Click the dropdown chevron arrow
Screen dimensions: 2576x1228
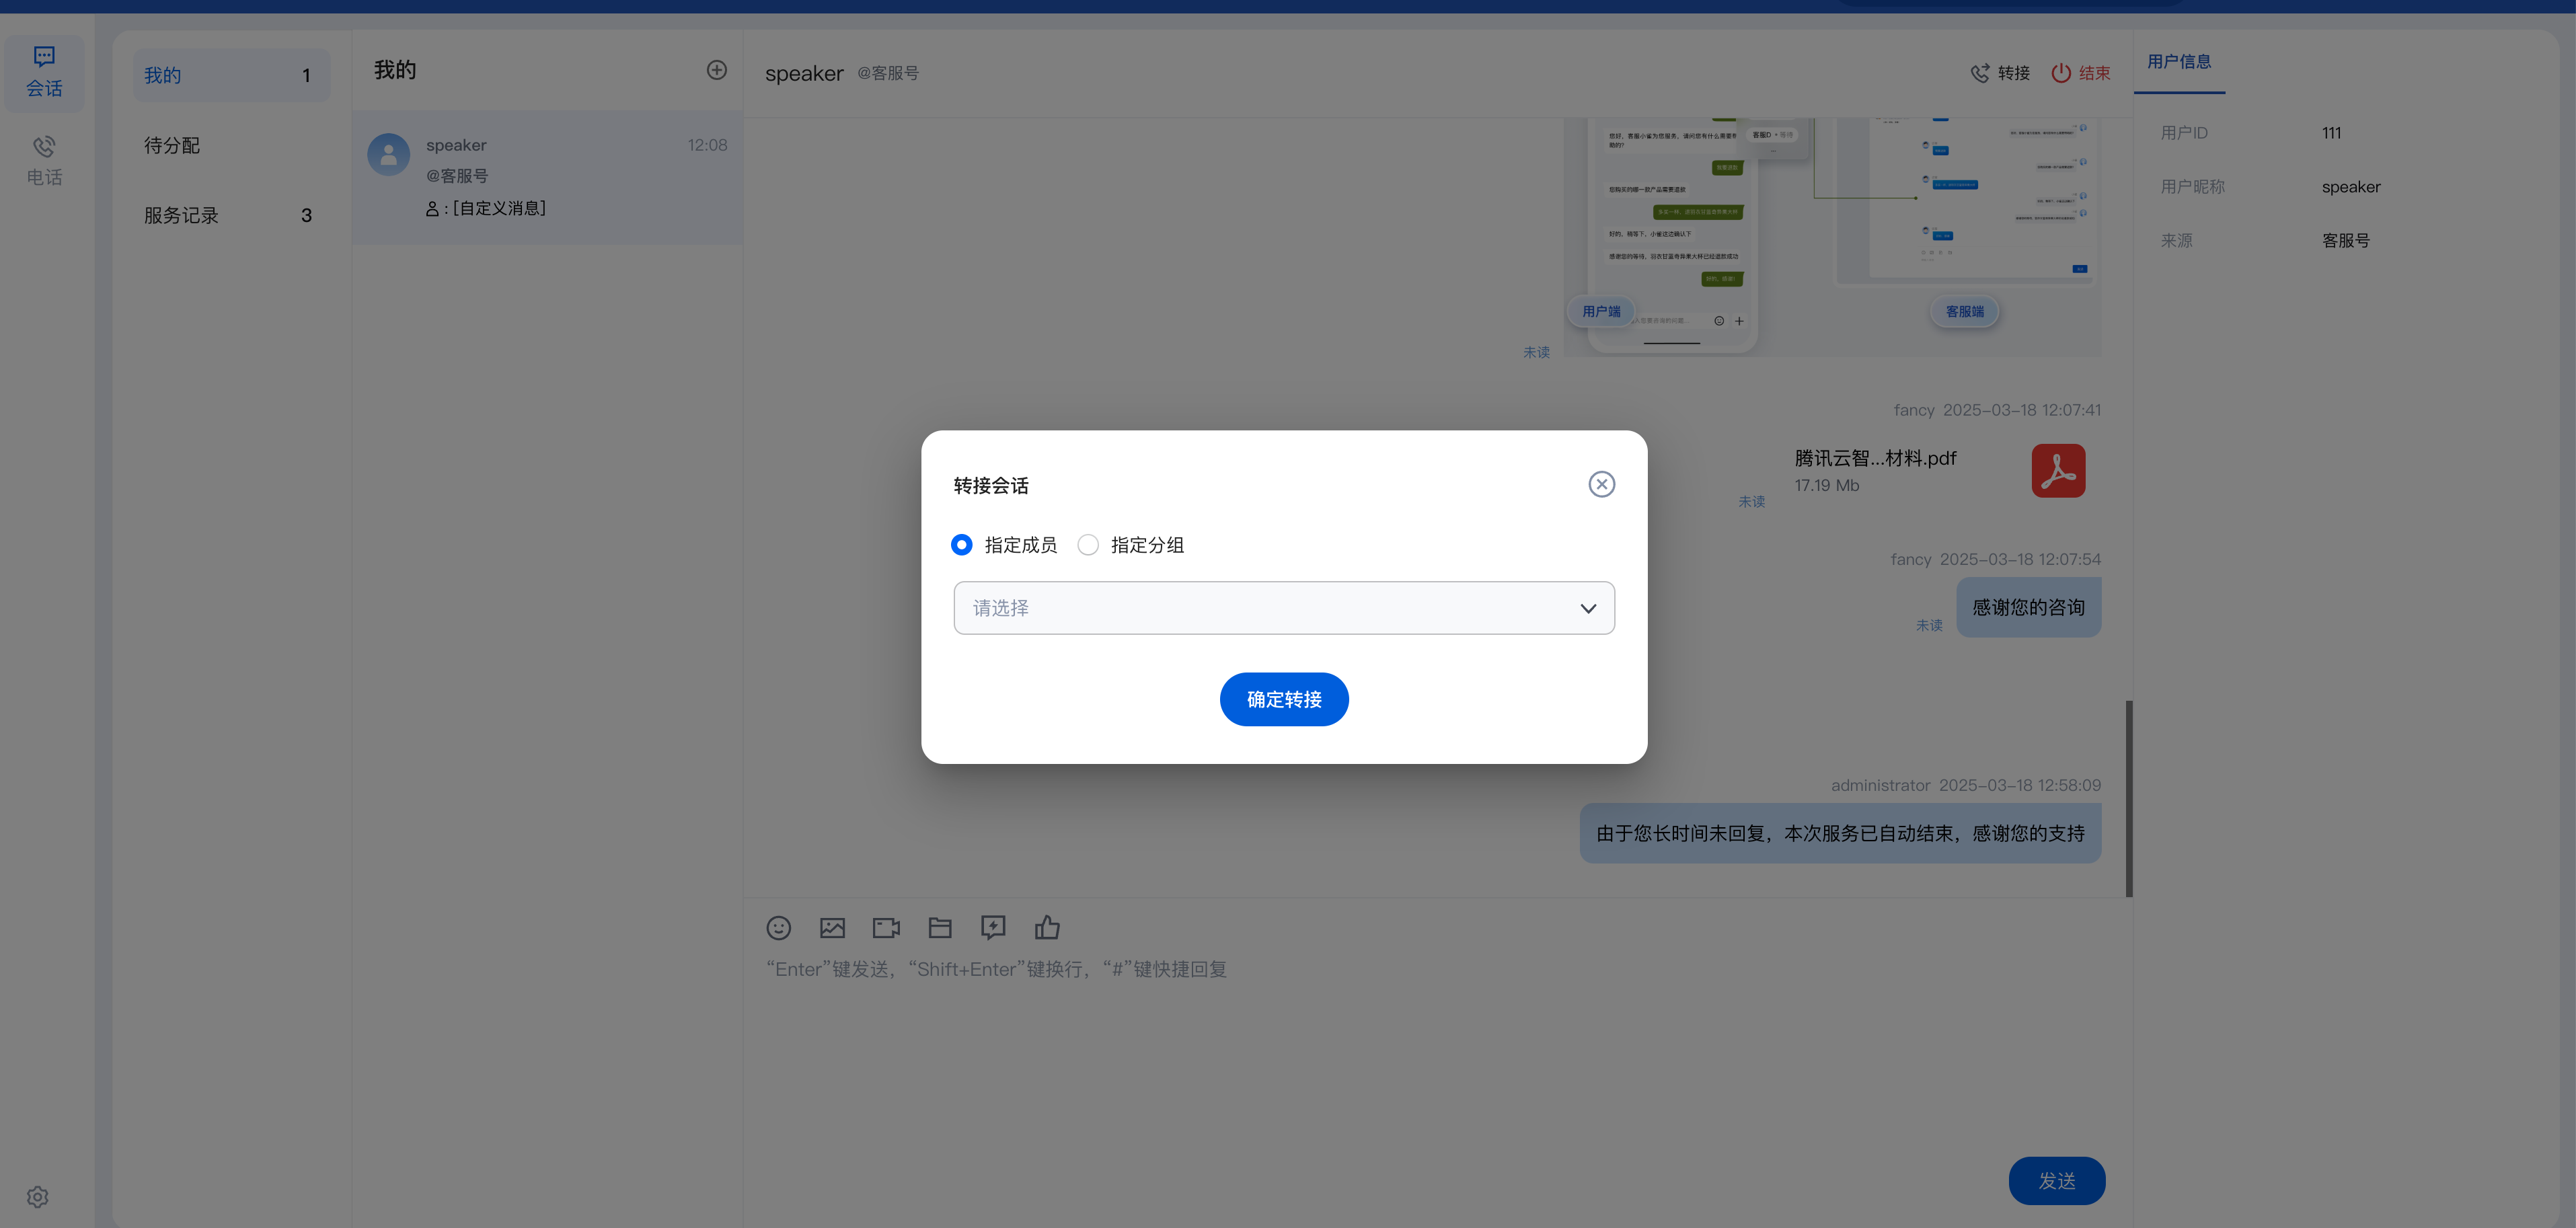[1588, 608]
